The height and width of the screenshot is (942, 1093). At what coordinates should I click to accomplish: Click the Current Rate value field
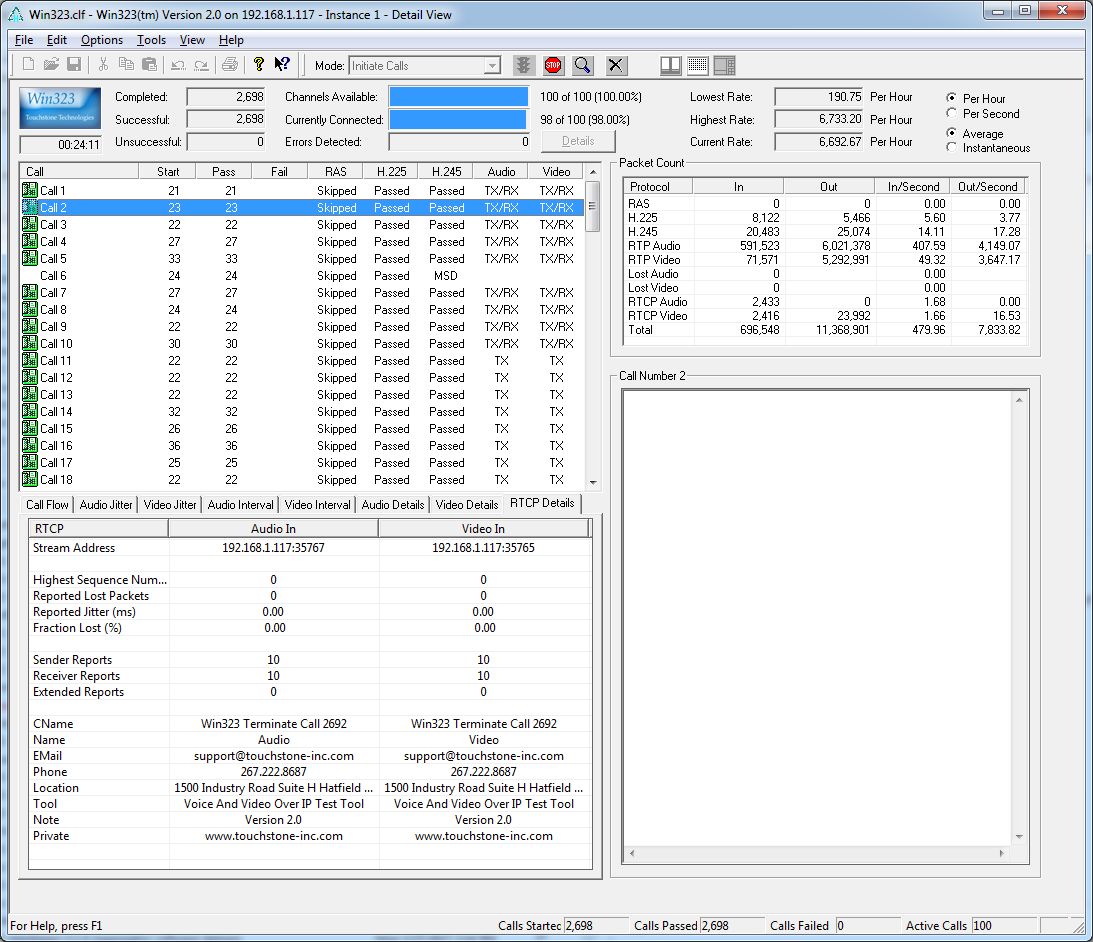click(818, 142)
